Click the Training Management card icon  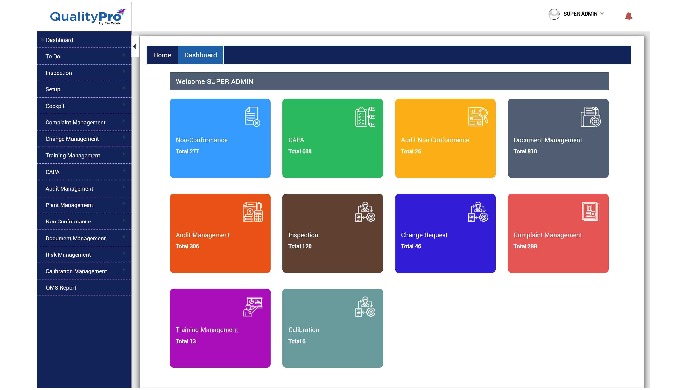click(x=253, y=307)
